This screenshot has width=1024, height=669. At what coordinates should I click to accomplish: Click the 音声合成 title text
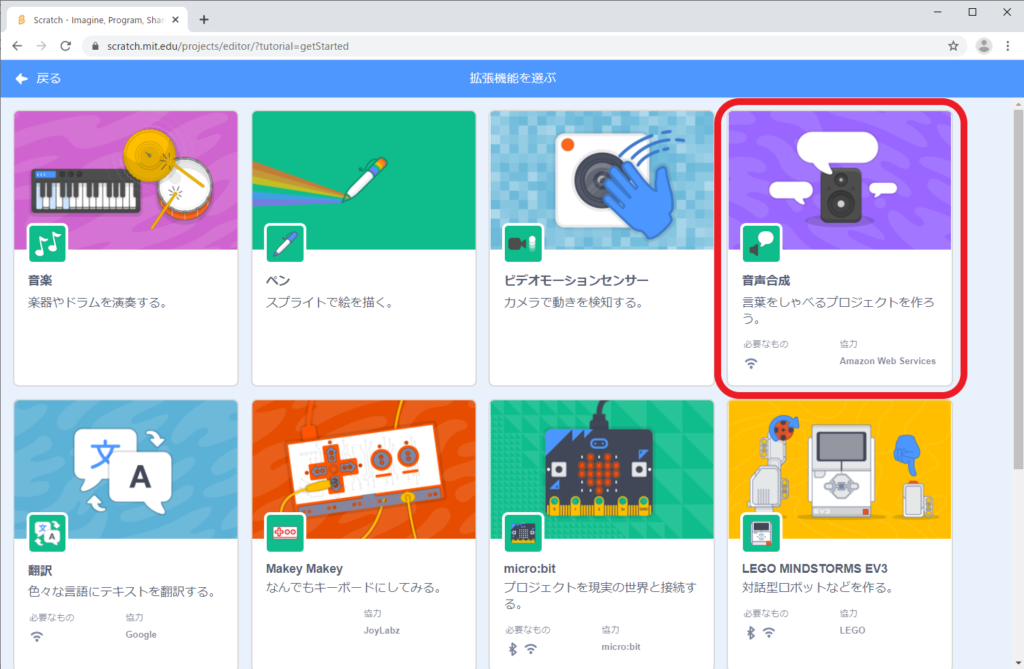click(x=766, y=280)
